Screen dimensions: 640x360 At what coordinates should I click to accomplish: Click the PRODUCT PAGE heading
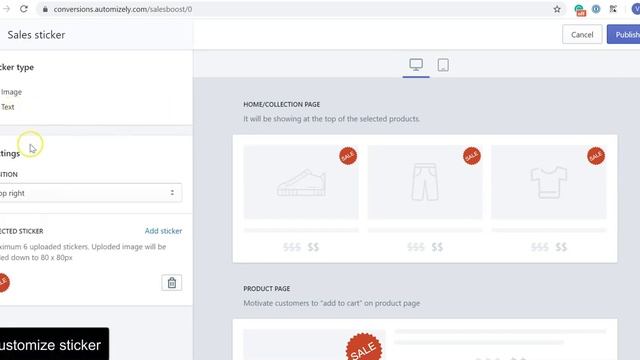267,289
